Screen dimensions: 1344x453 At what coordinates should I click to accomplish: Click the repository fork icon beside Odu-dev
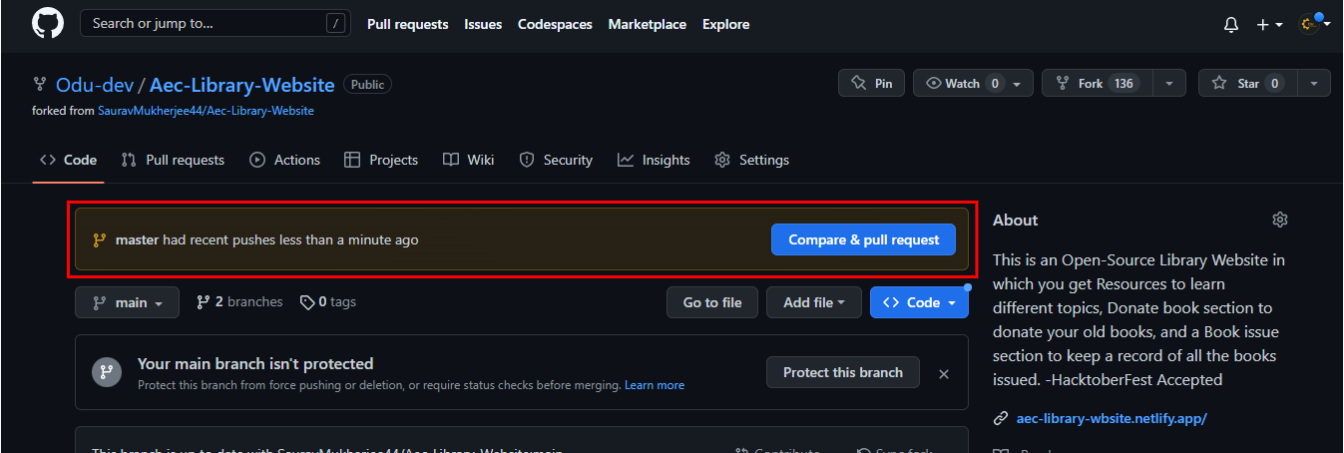pyautogui.click(x=40, y=84)
